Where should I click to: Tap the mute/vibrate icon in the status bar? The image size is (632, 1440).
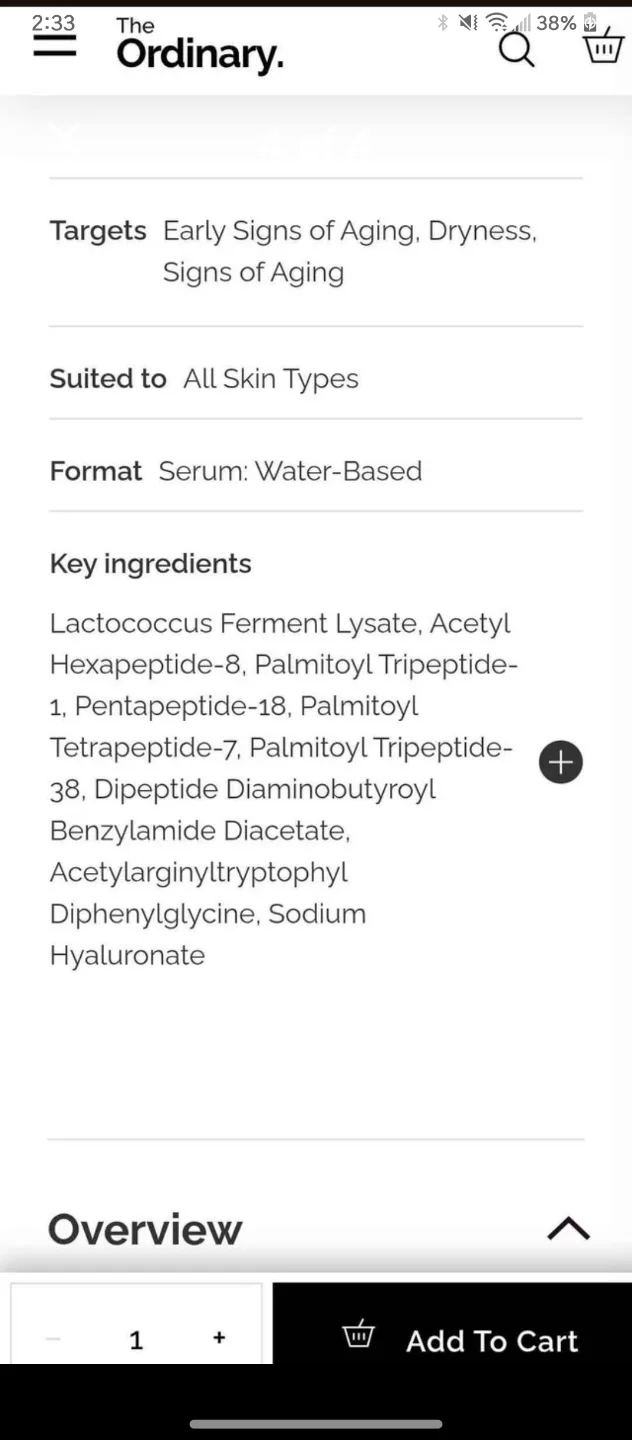(466, 22)
